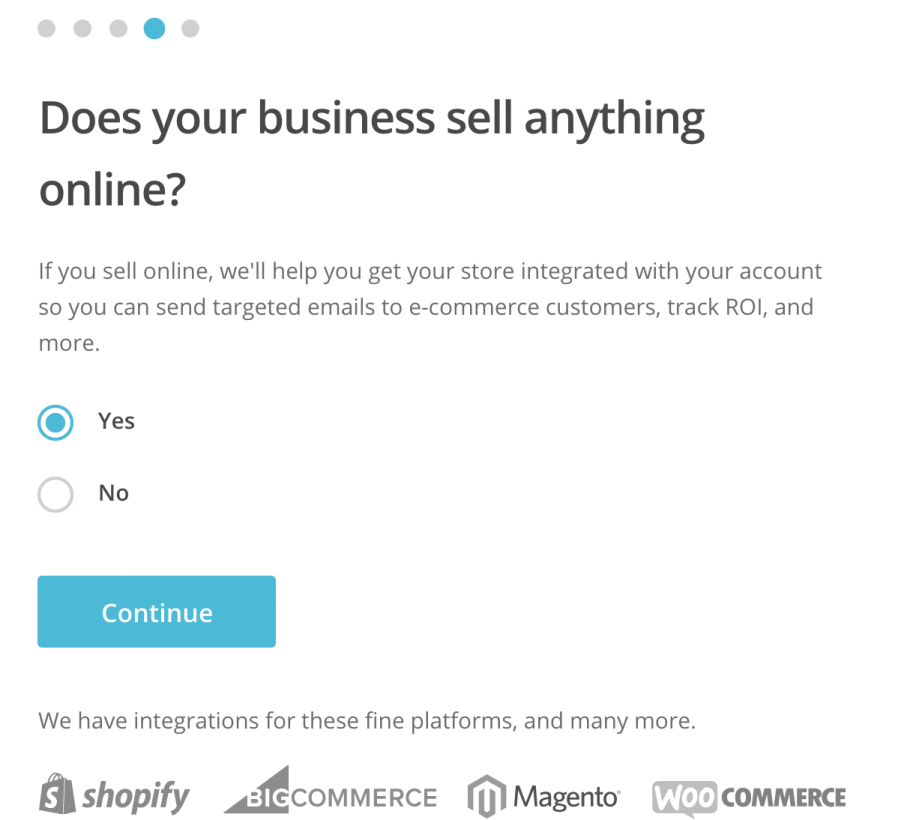The width and height of the screenshot is (910, 820).
Task: Click the first progress dot
Action: (46, 29)
